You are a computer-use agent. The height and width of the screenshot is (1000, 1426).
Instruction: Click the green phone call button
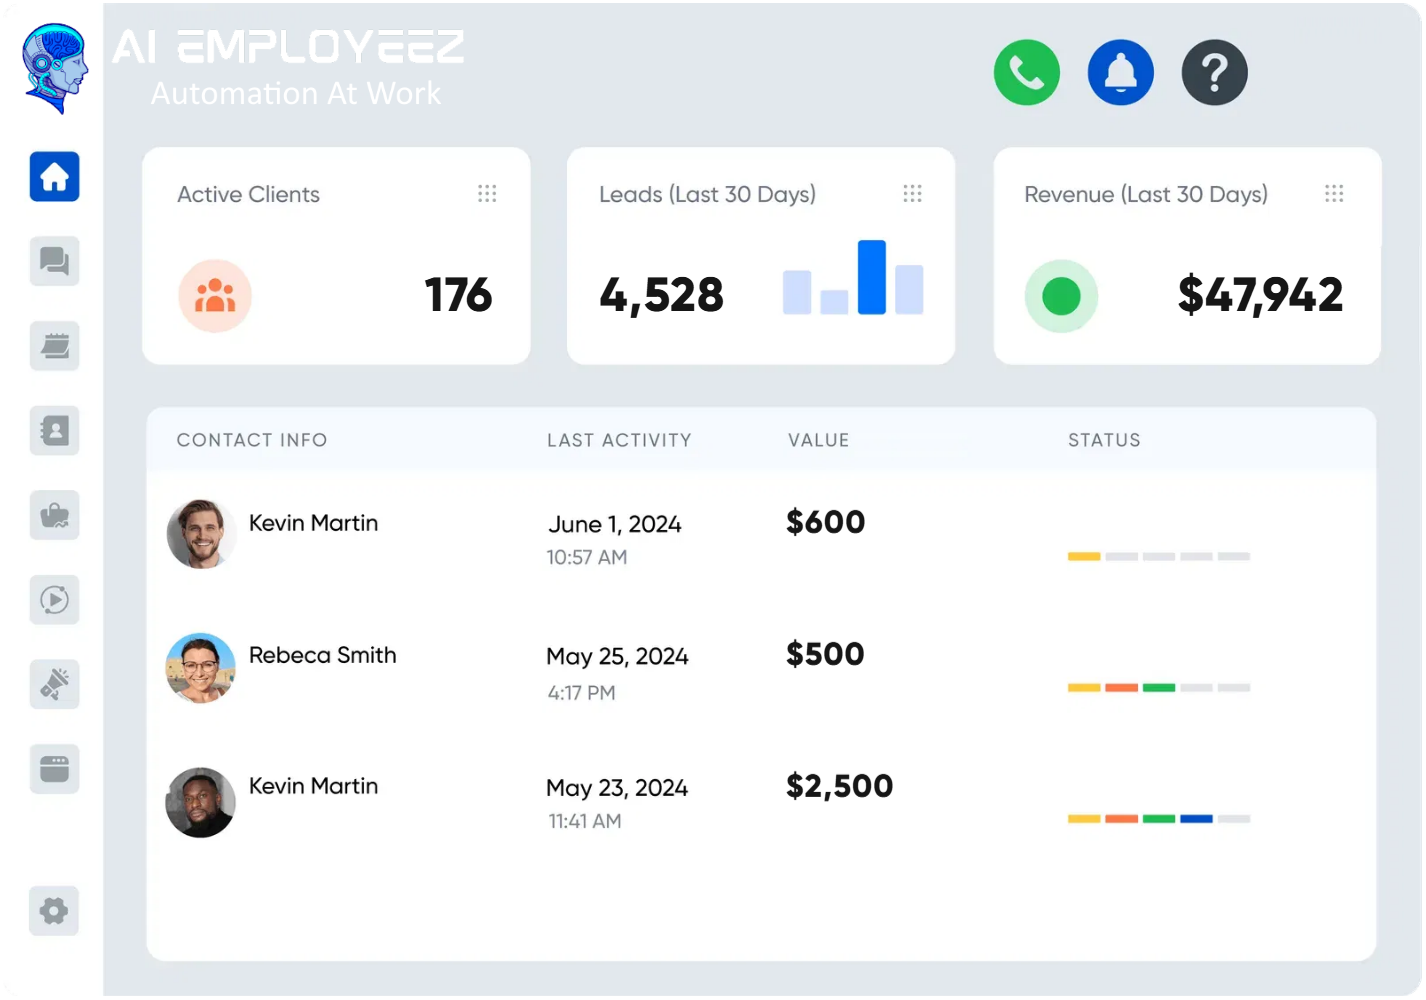click(1026, 73)
